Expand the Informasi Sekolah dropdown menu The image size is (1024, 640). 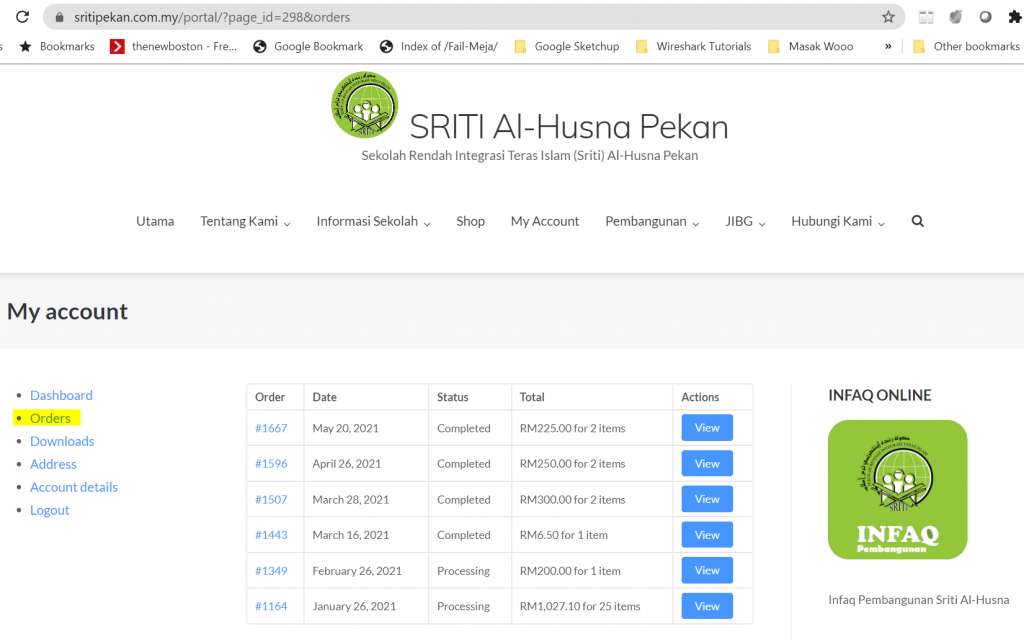pos(373,221)
